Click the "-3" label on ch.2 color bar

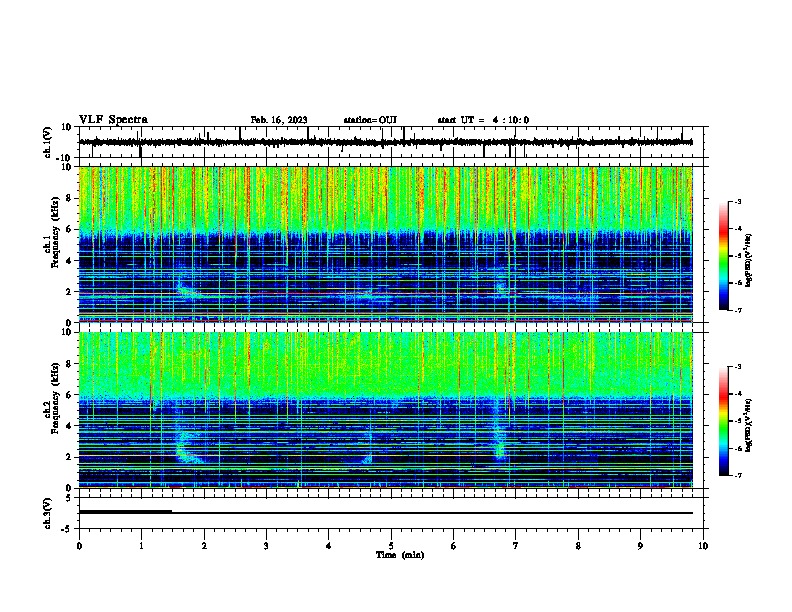[737, 367]
